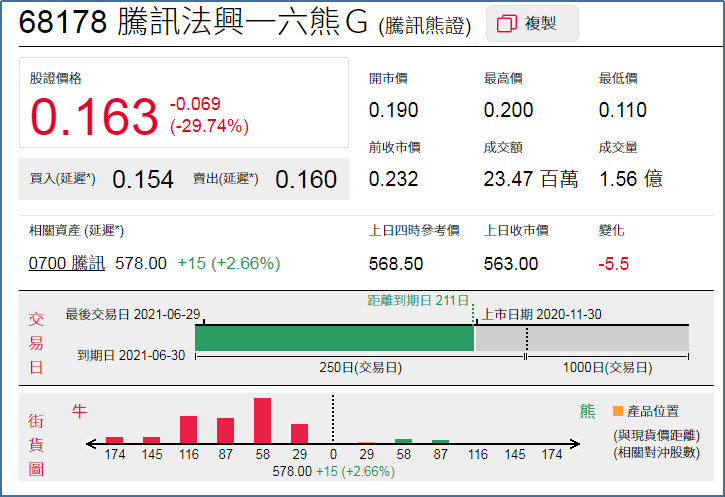
Task: Click the 產品位置 legend label
Action: pos(653,411)
